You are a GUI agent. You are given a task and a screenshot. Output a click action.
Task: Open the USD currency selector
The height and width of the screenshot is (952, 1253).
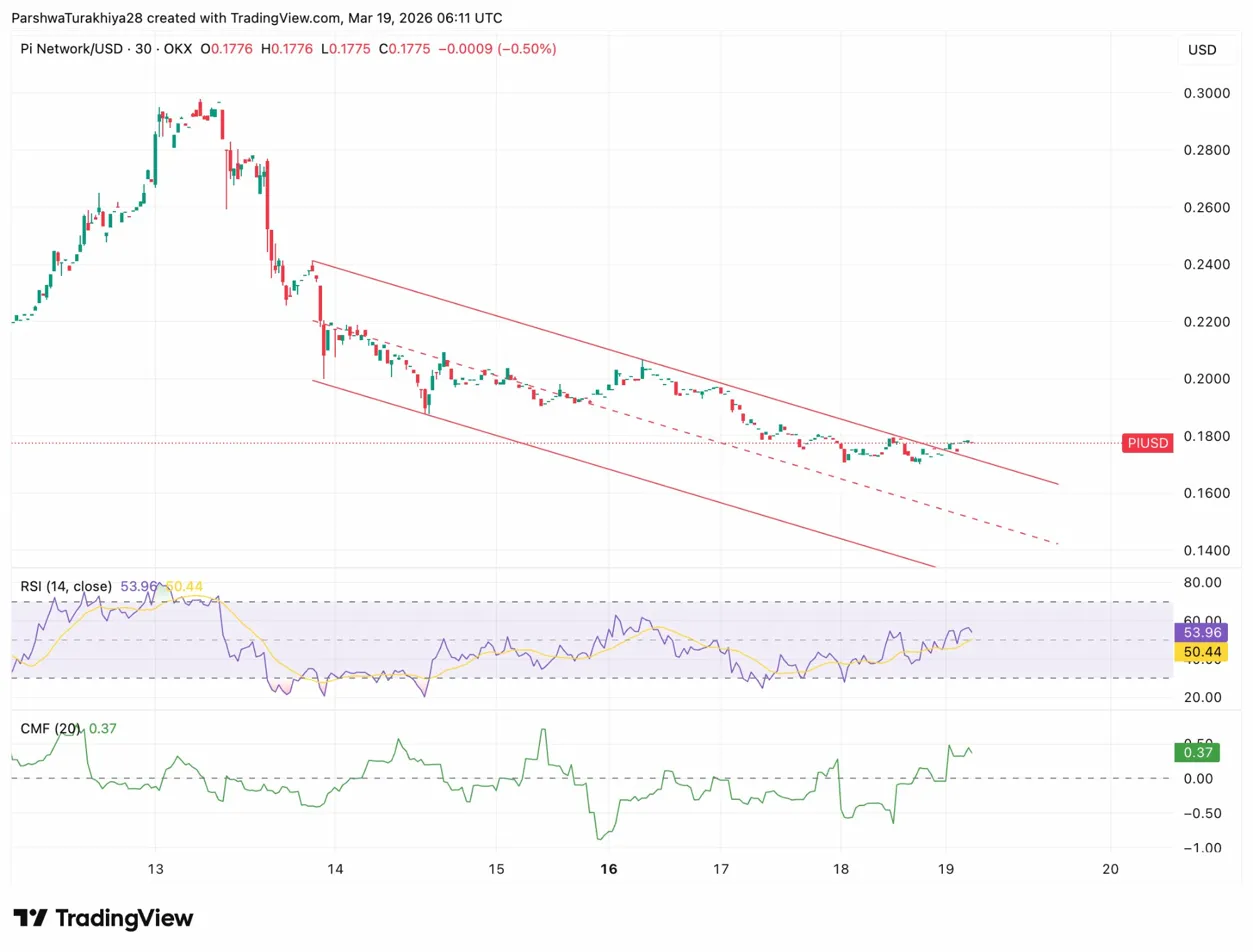(x=1201, y=50)
